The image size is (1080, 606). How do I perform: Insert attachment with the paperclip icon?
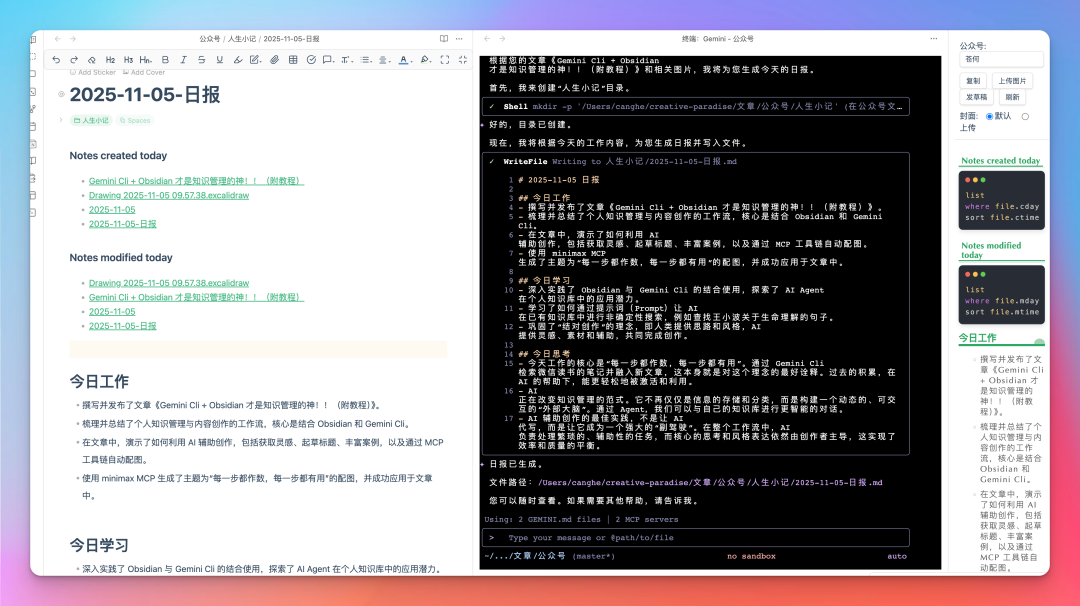274,60
